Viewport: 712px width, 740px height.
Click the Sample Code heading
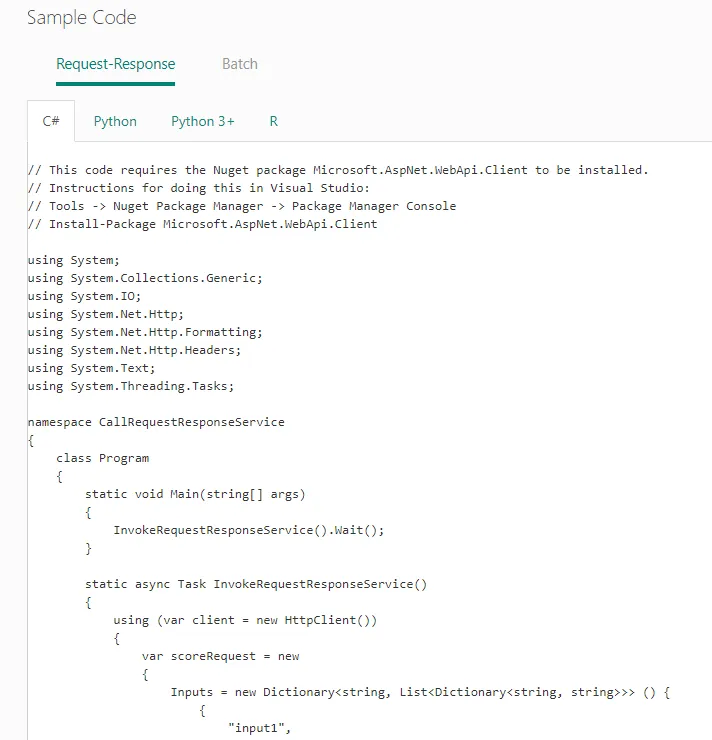click(x=82, y=17)
